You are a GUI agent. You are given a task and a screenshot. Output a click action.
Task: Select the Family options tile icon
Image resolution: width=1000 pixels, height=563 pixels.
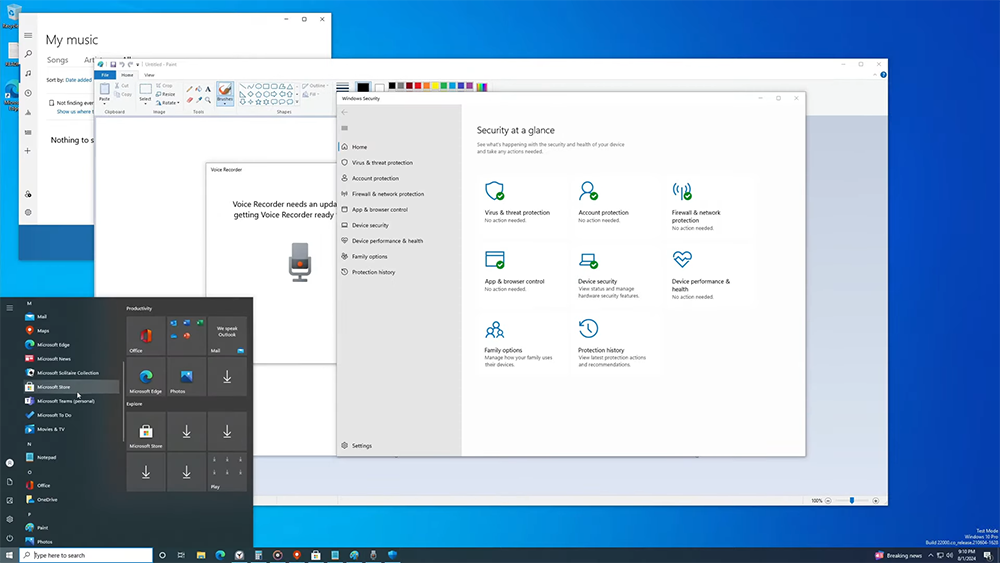494,329
